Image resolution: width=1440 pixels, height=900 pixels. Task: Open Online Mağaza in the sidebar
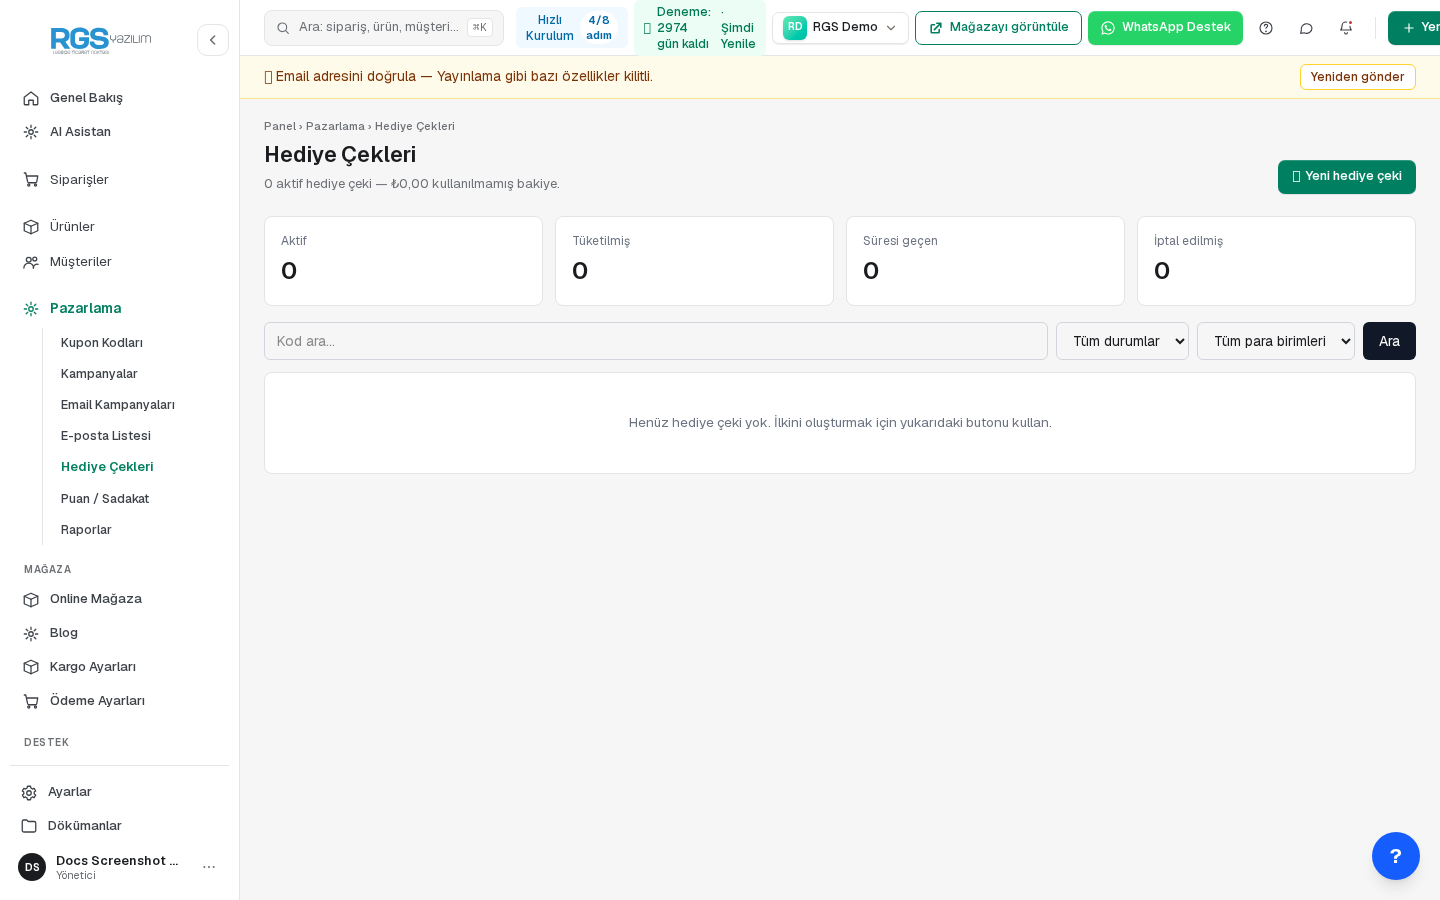click(120, 599)
